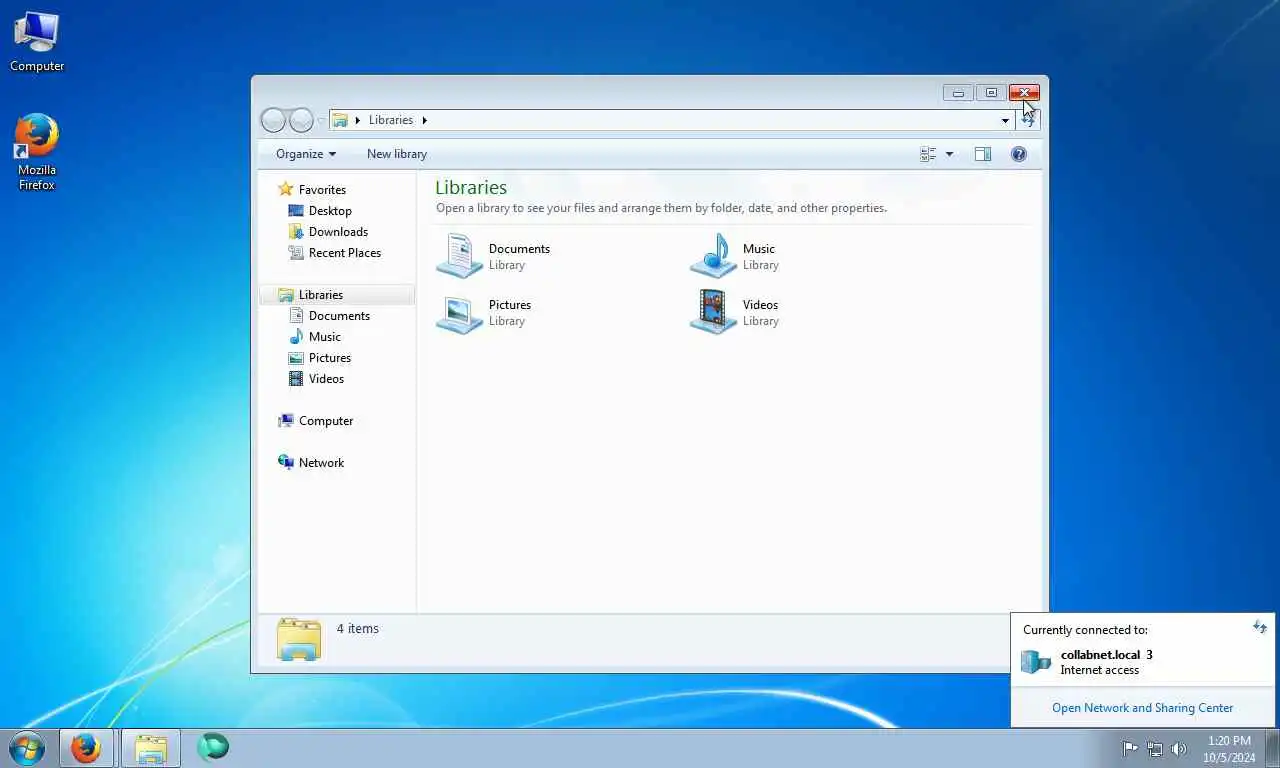The width and height of the screenshot is (1280, 768).
Task: Click the network building icon in flyout
Action: click(1036, 661)
